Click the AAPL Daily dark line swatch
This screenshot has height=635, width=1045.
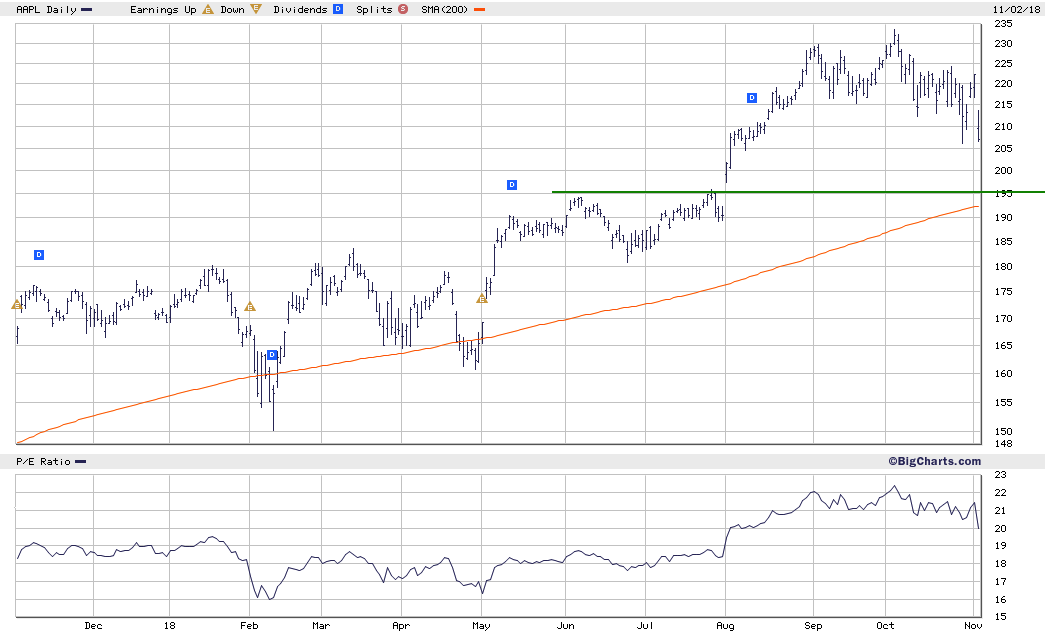point(86,10)
